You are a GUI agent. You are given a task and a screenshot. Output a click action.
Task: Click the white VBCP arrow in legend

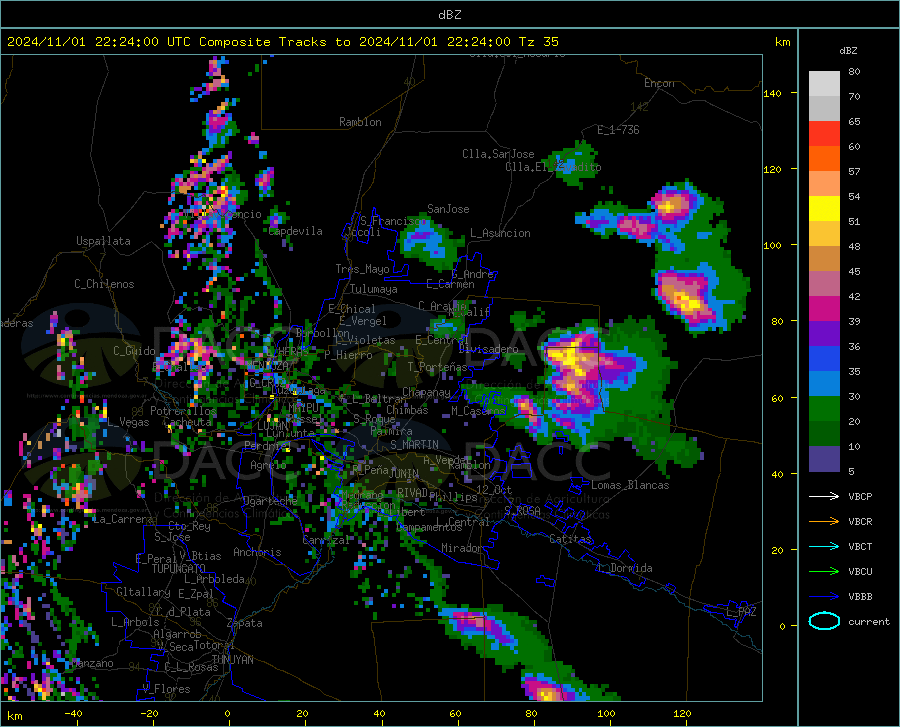click(824, 496)
